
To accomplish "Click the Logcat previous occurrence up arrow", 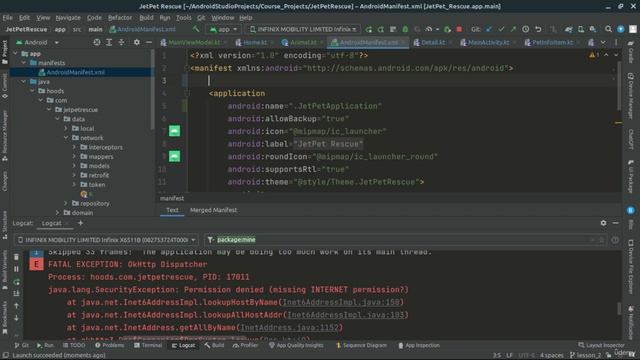I will [16, 305].
